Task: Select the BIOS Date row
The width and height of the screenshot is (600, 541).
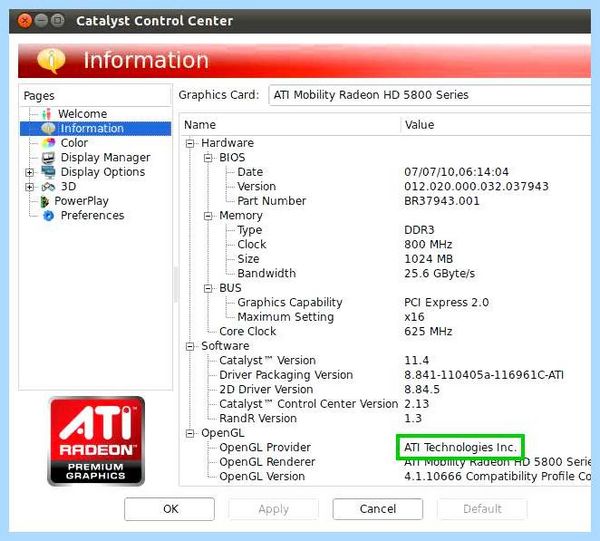Action: pos(385,172)
